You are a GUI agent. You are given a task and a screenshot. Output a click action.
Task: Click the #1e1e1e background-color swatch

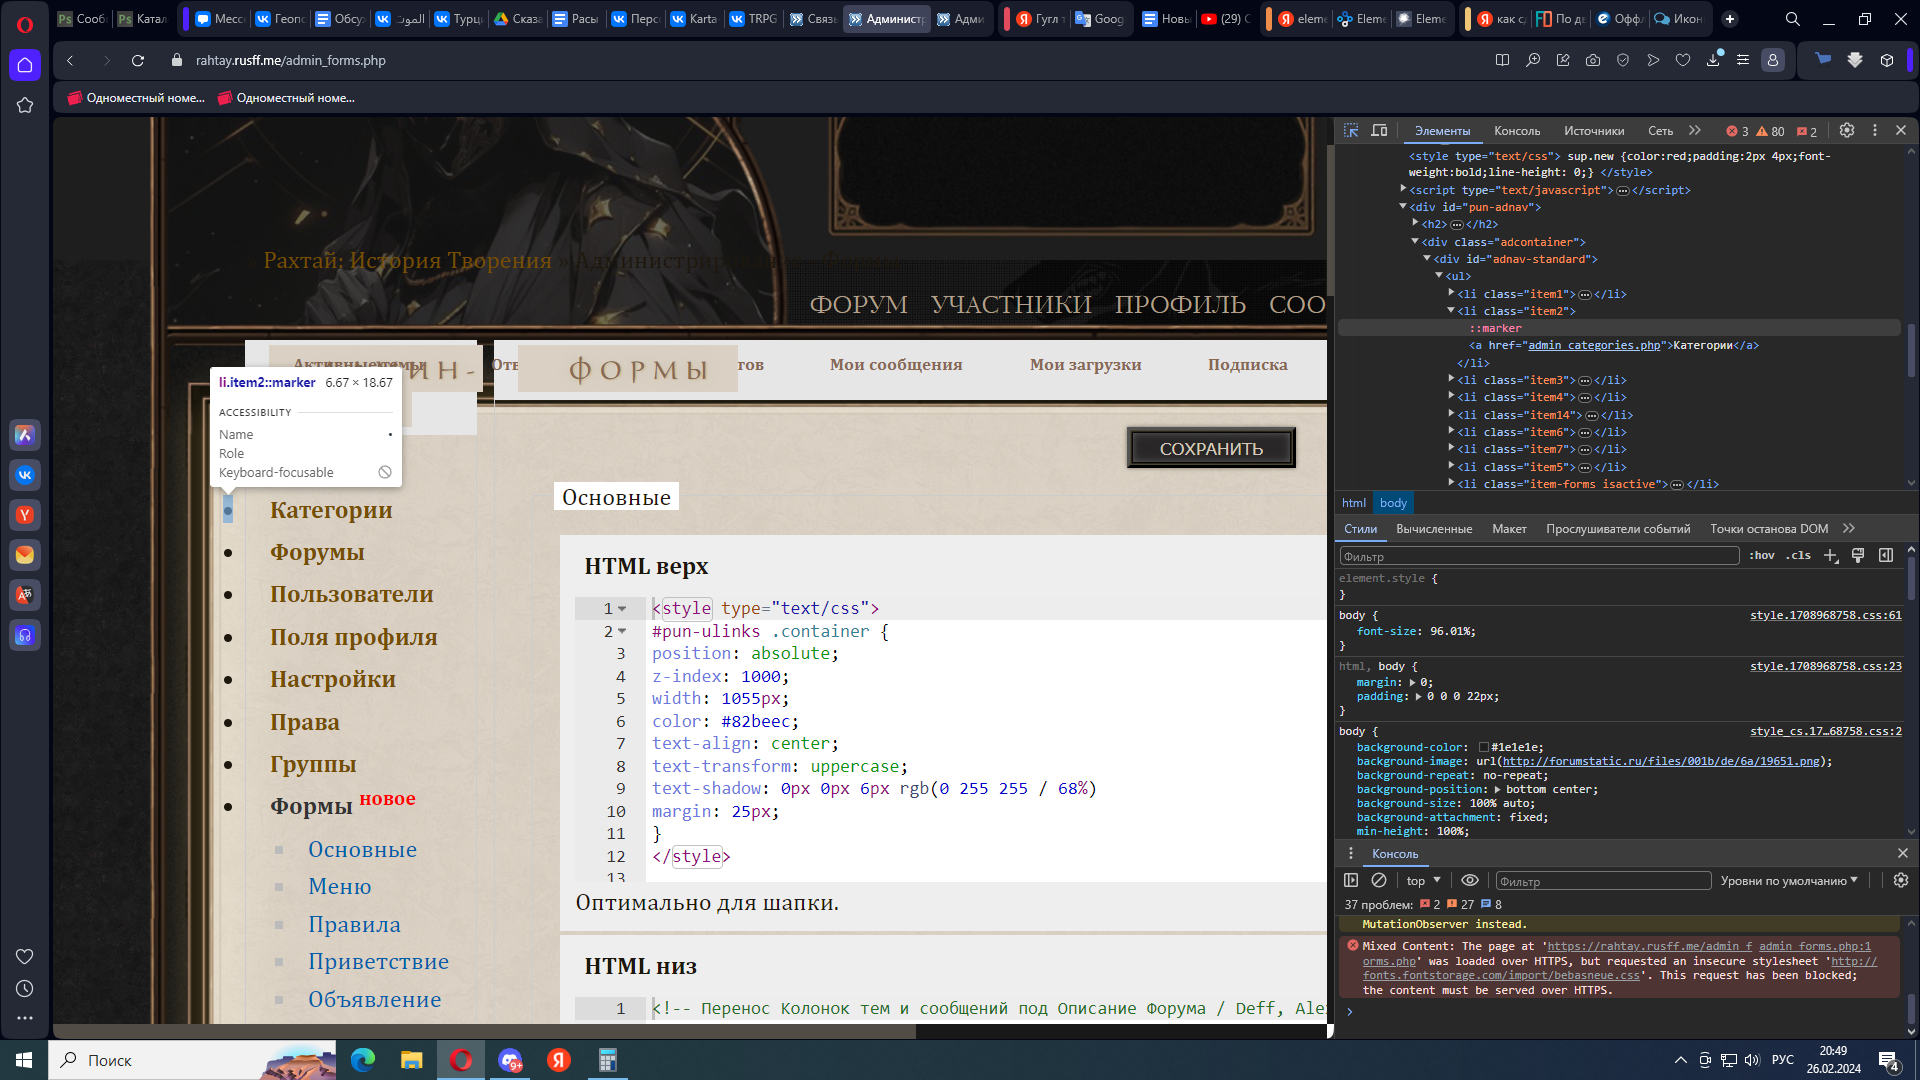click(1484, 748)
